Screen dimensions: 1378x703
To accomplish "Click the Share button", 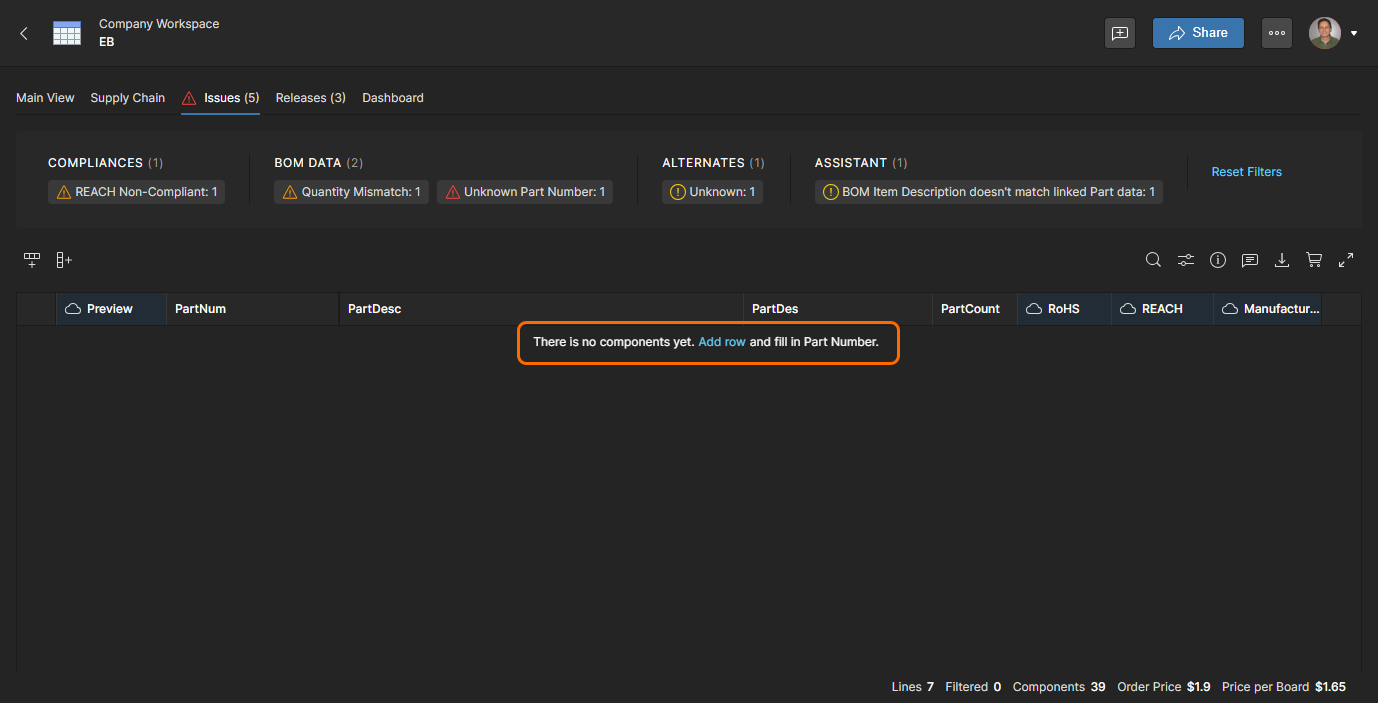I will [x=1198, y=33].
